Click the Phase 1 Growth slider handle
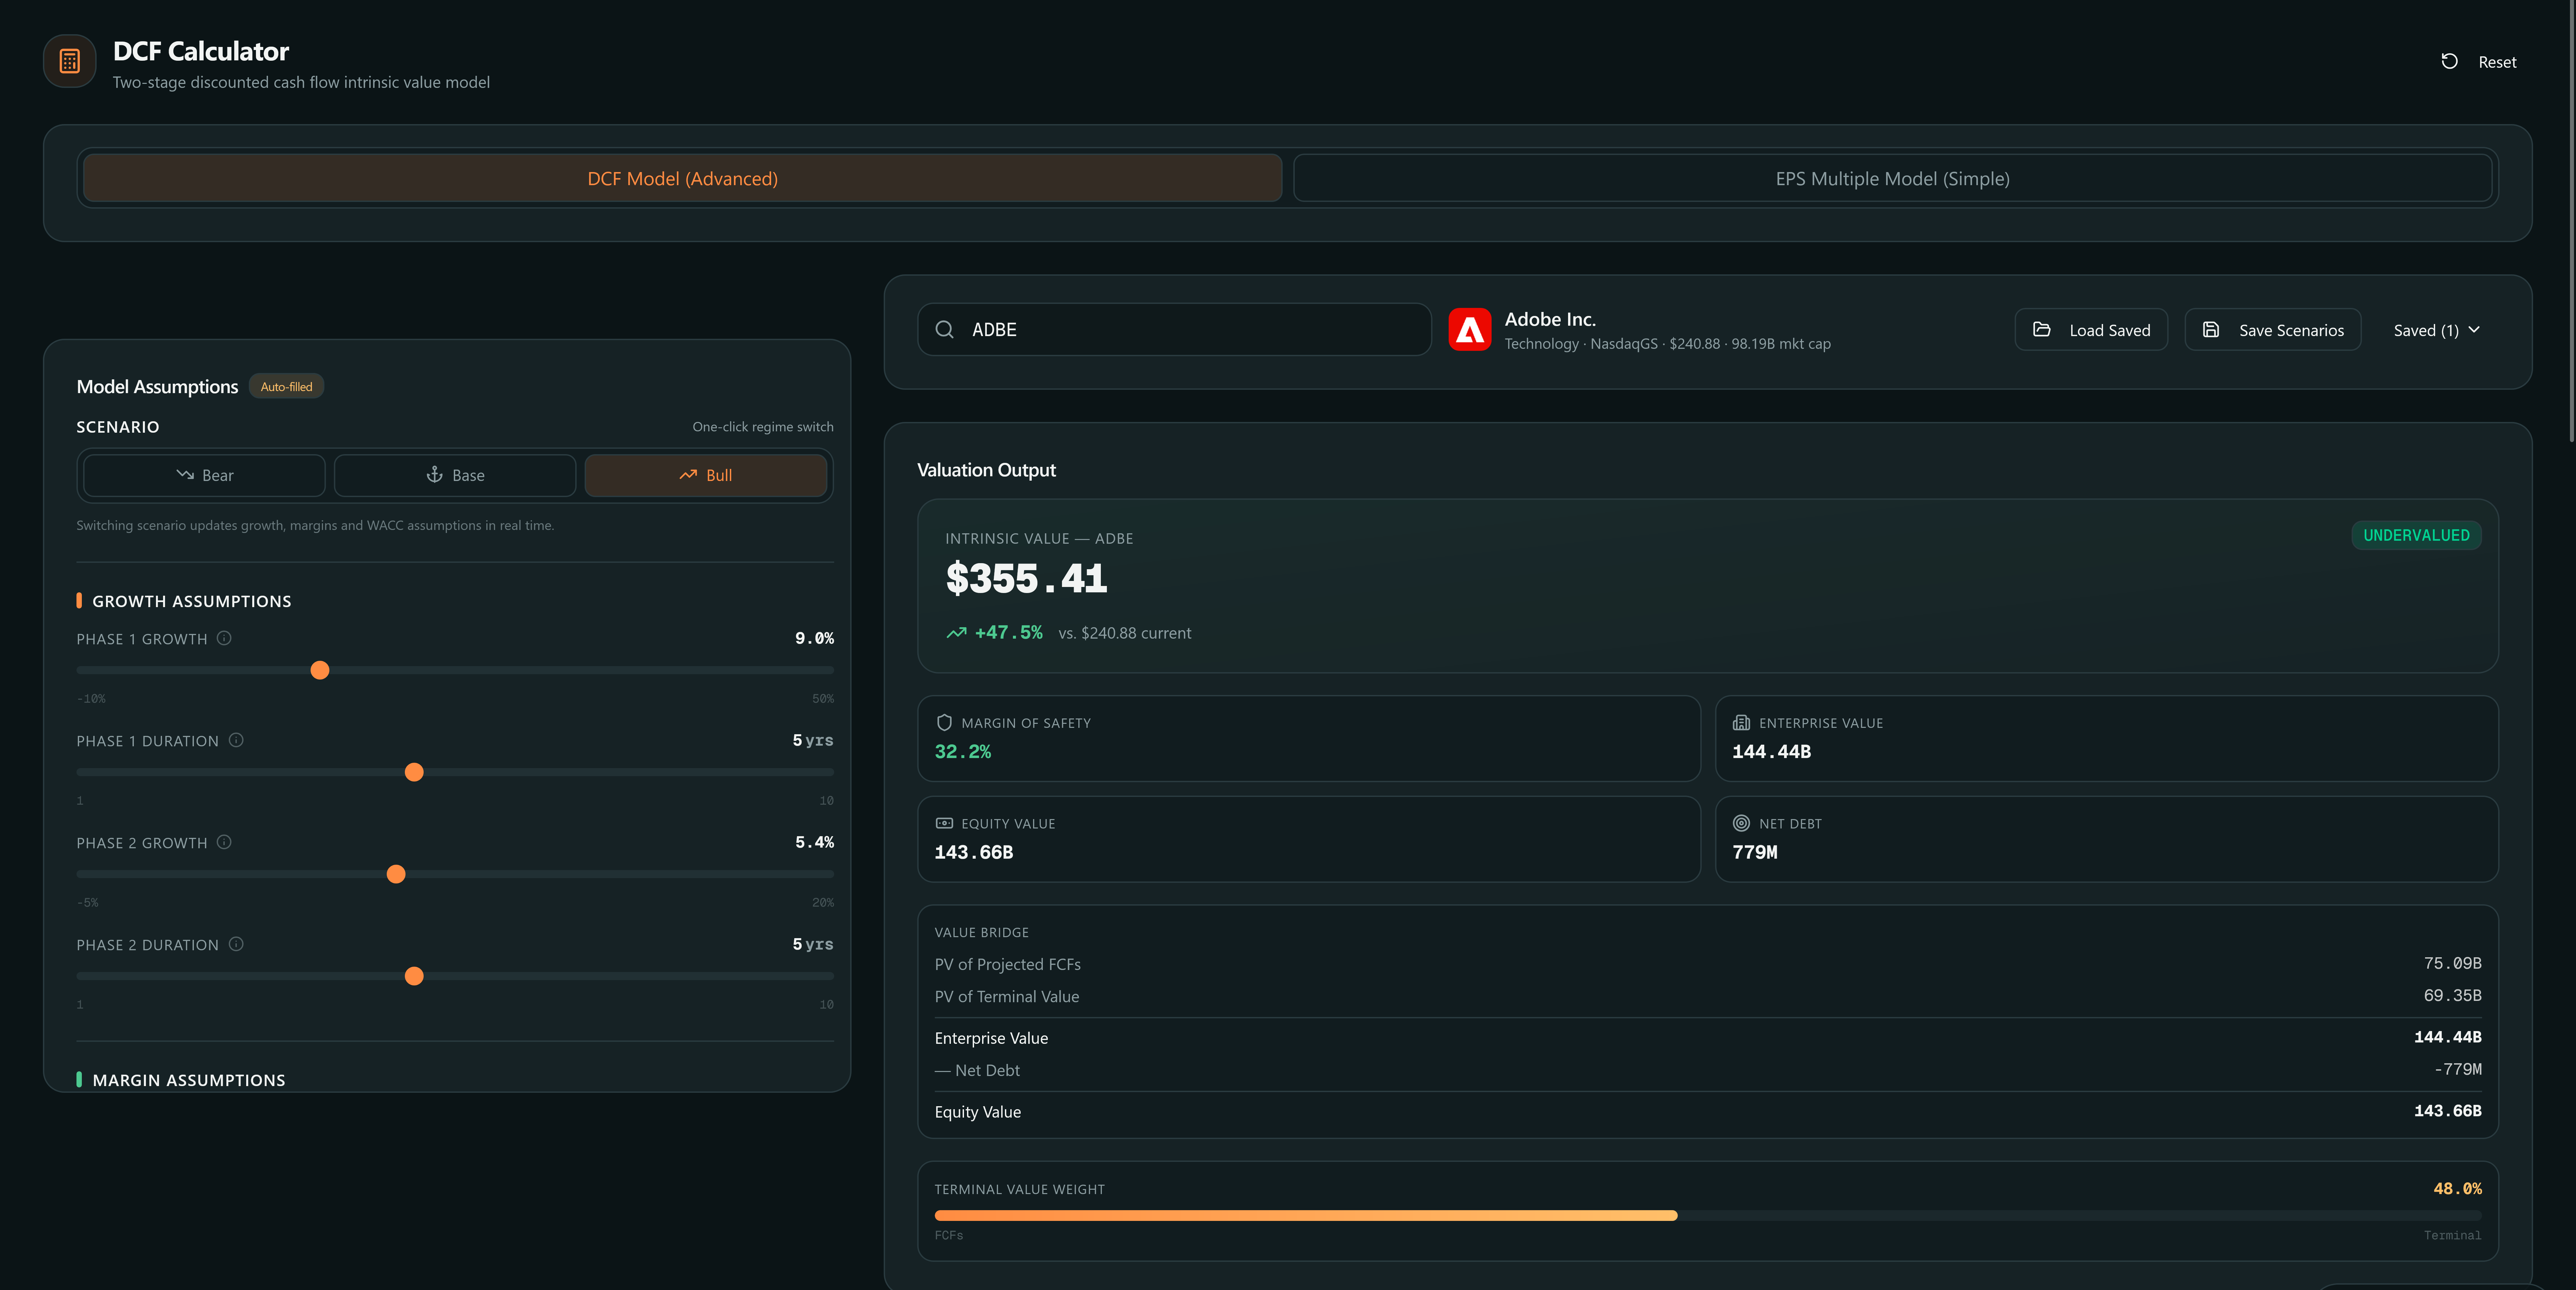Image resolution: width=2576 pixels, height=1290 pixels. pos(320,670)
